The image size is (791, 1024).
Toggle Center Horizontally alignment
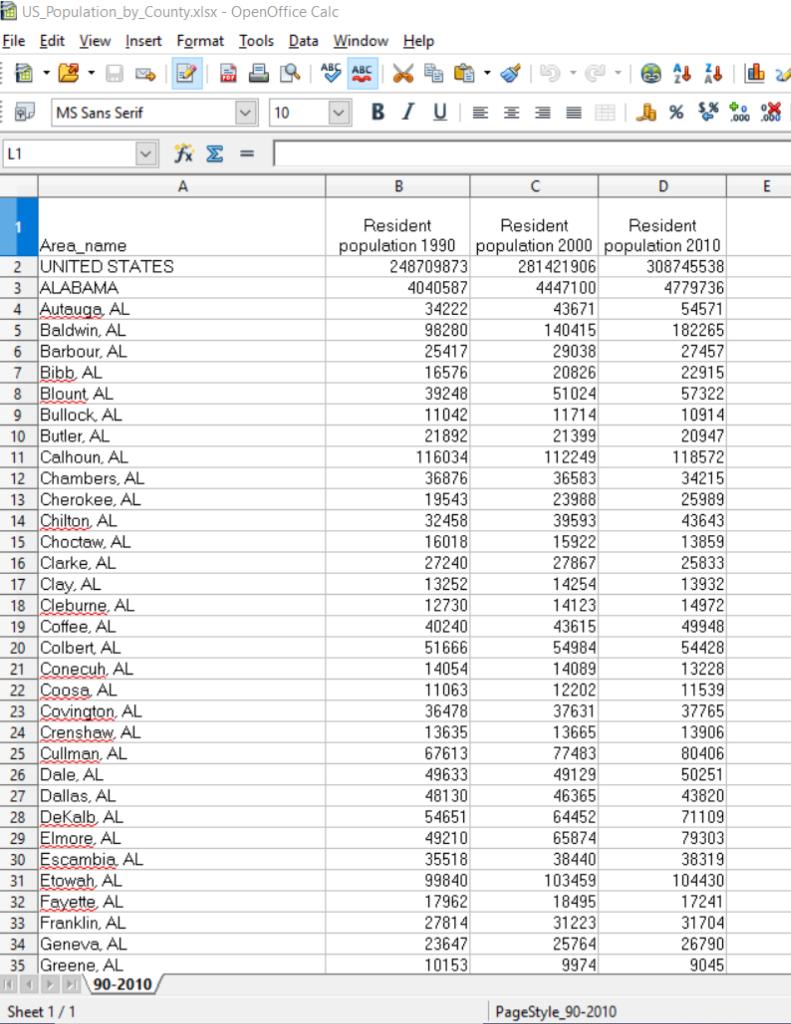[511, 113]
